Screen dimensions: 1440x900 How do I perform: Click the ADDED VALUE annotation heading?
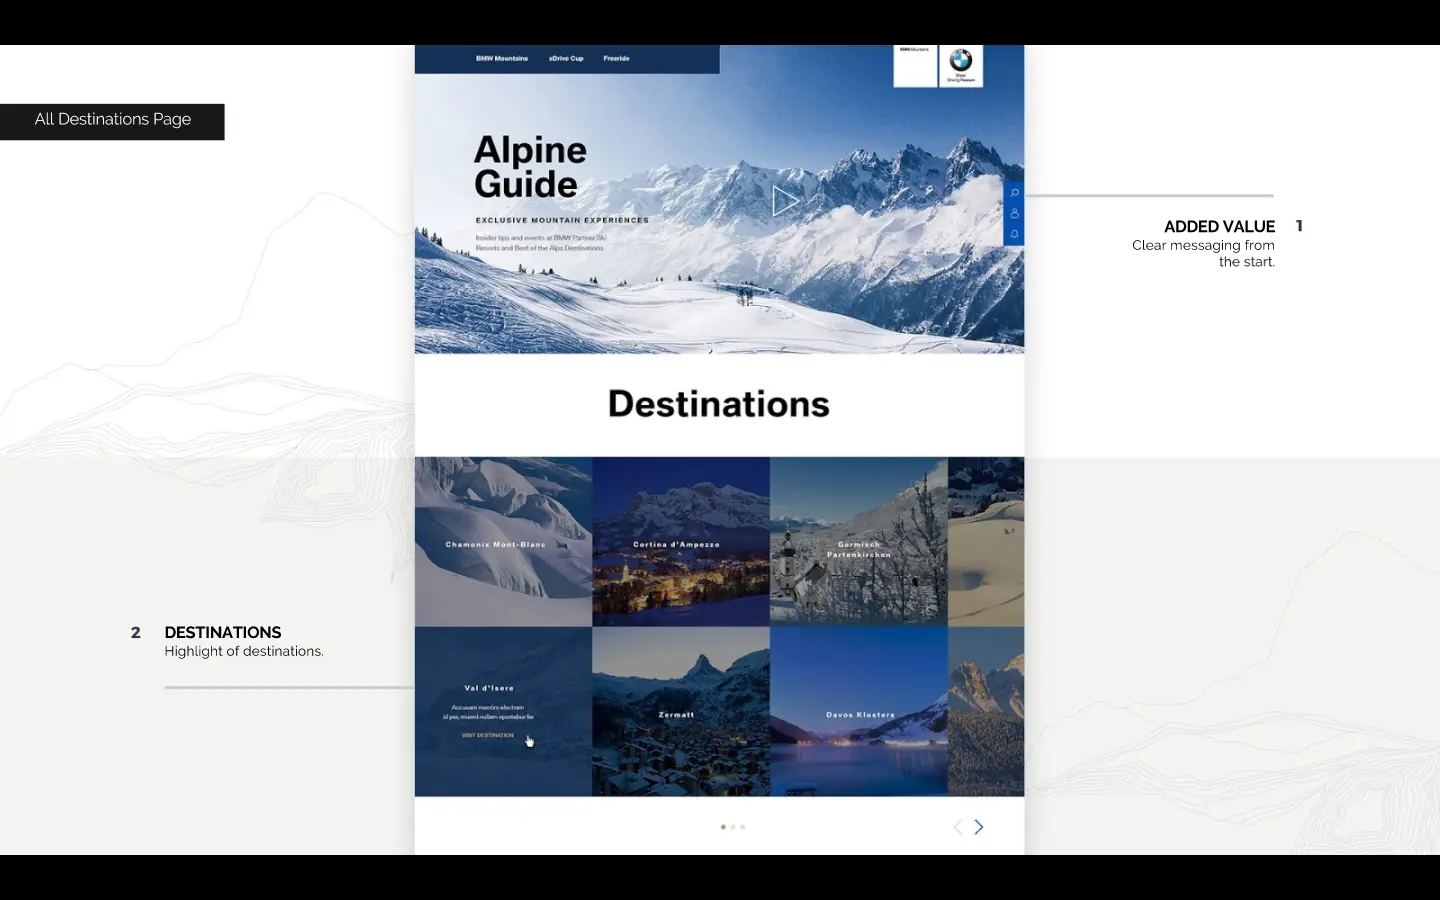1219,227
